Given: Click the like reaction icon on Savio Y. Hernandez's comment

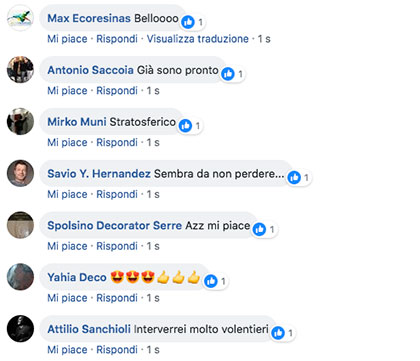Looking at the screenshot, I should [294, 177].
